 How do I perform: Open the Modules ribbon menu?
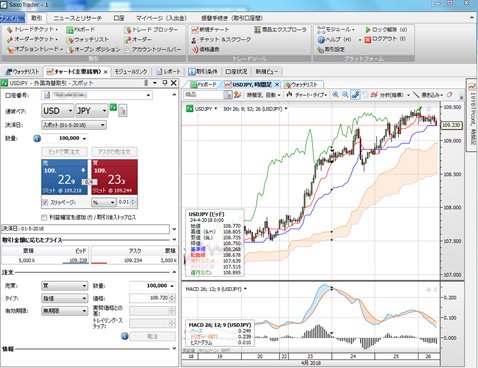tap(336, 29)
